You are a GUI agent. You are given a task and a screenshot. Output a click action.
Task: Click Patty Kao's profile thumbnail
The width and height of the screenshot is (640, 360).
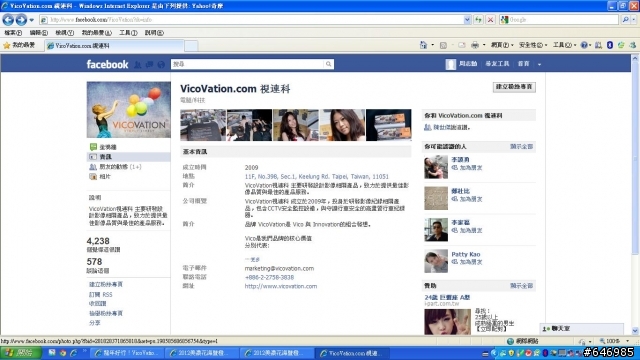(436, 261)
